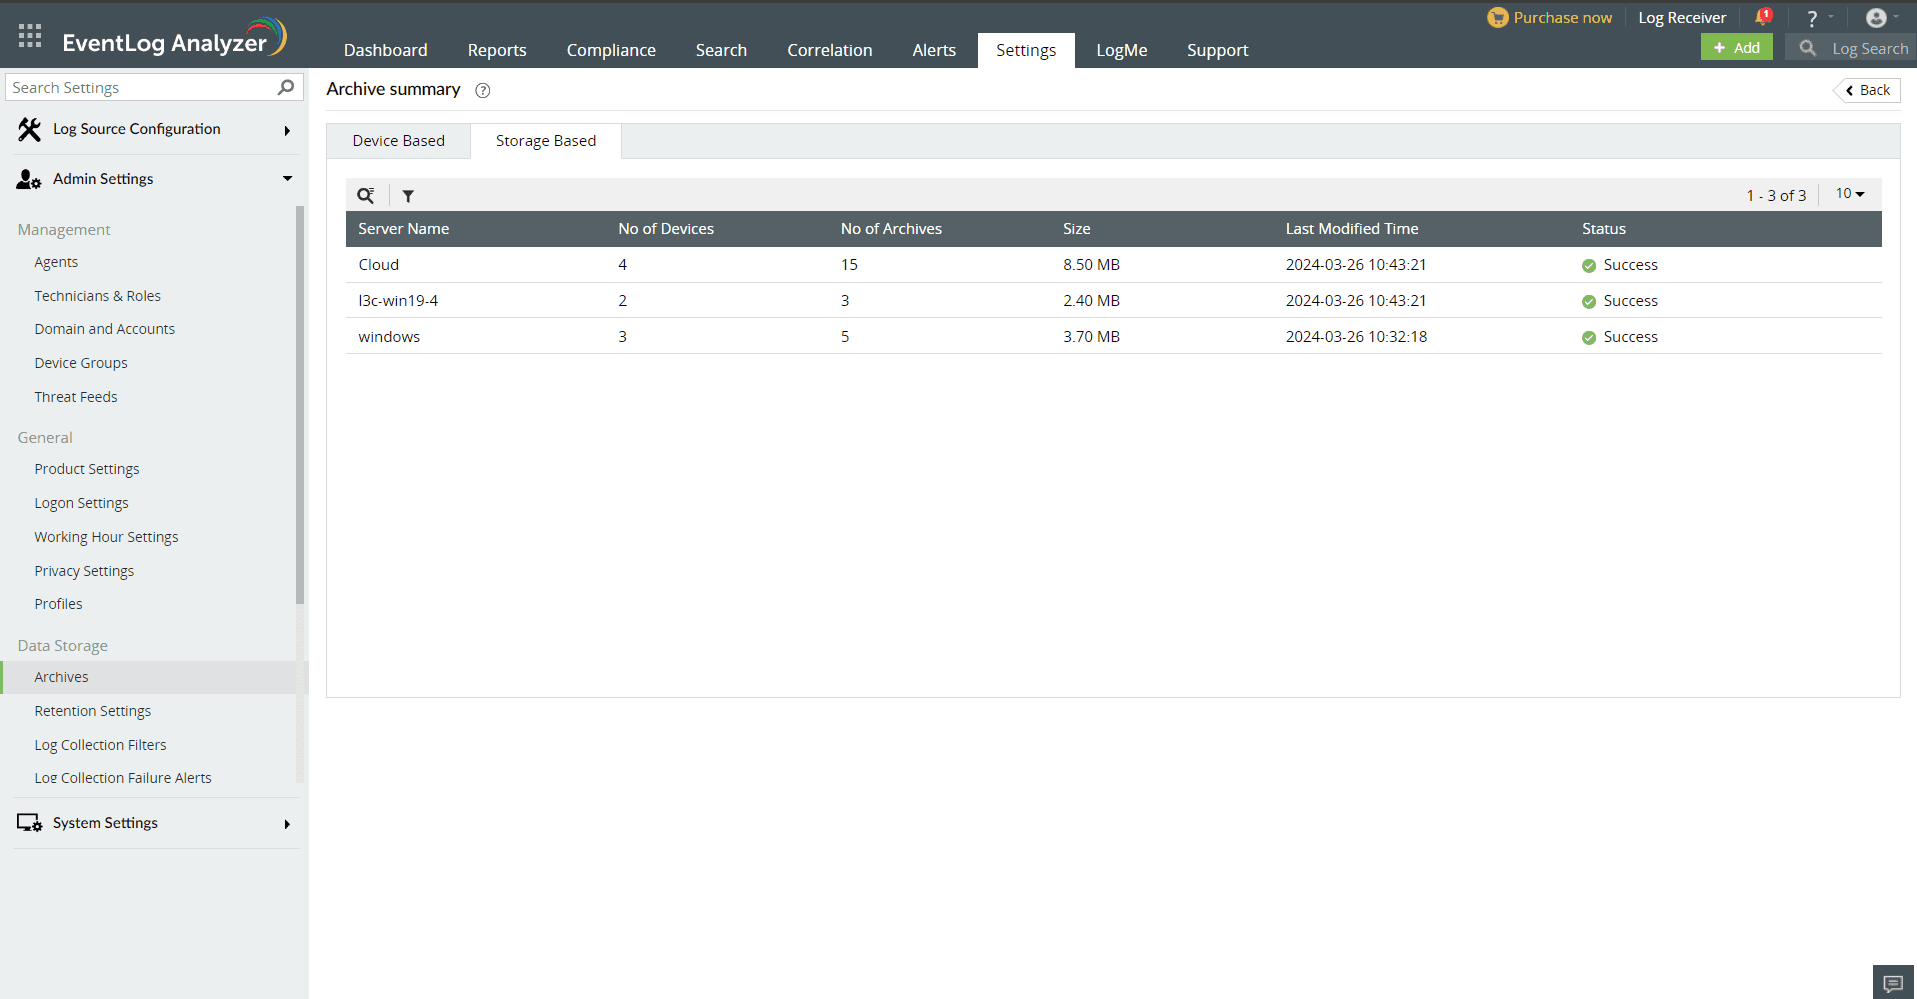
Task: Go to the Compliance tab
Action: tap(611, 50)
